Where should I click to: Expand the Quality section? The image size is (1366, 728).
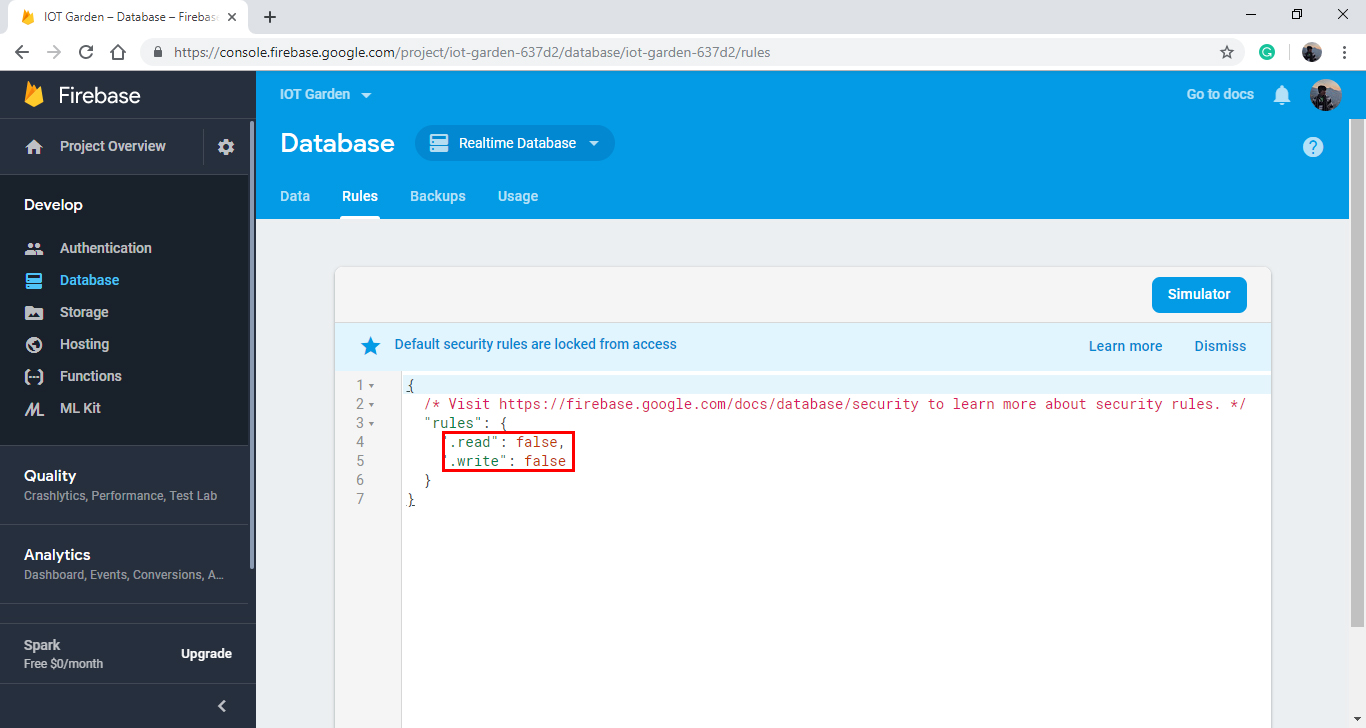124,485
